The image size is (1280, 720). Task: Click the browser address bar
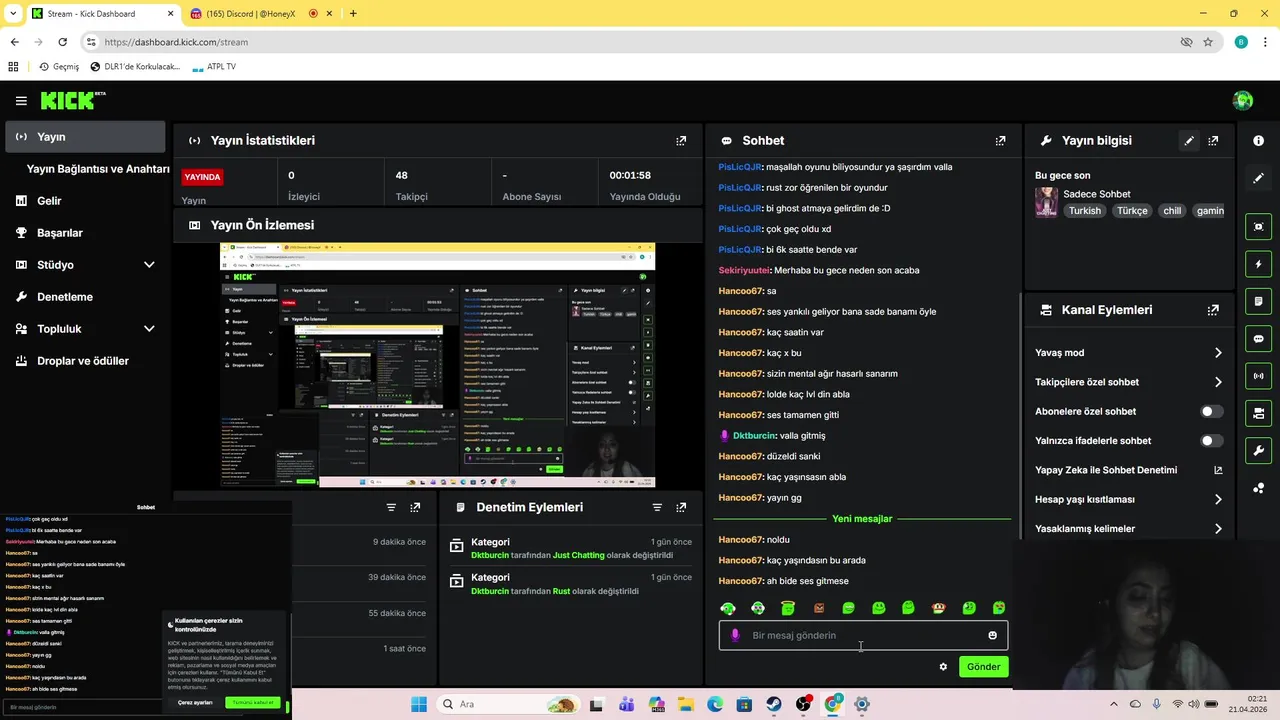[640, 42]
